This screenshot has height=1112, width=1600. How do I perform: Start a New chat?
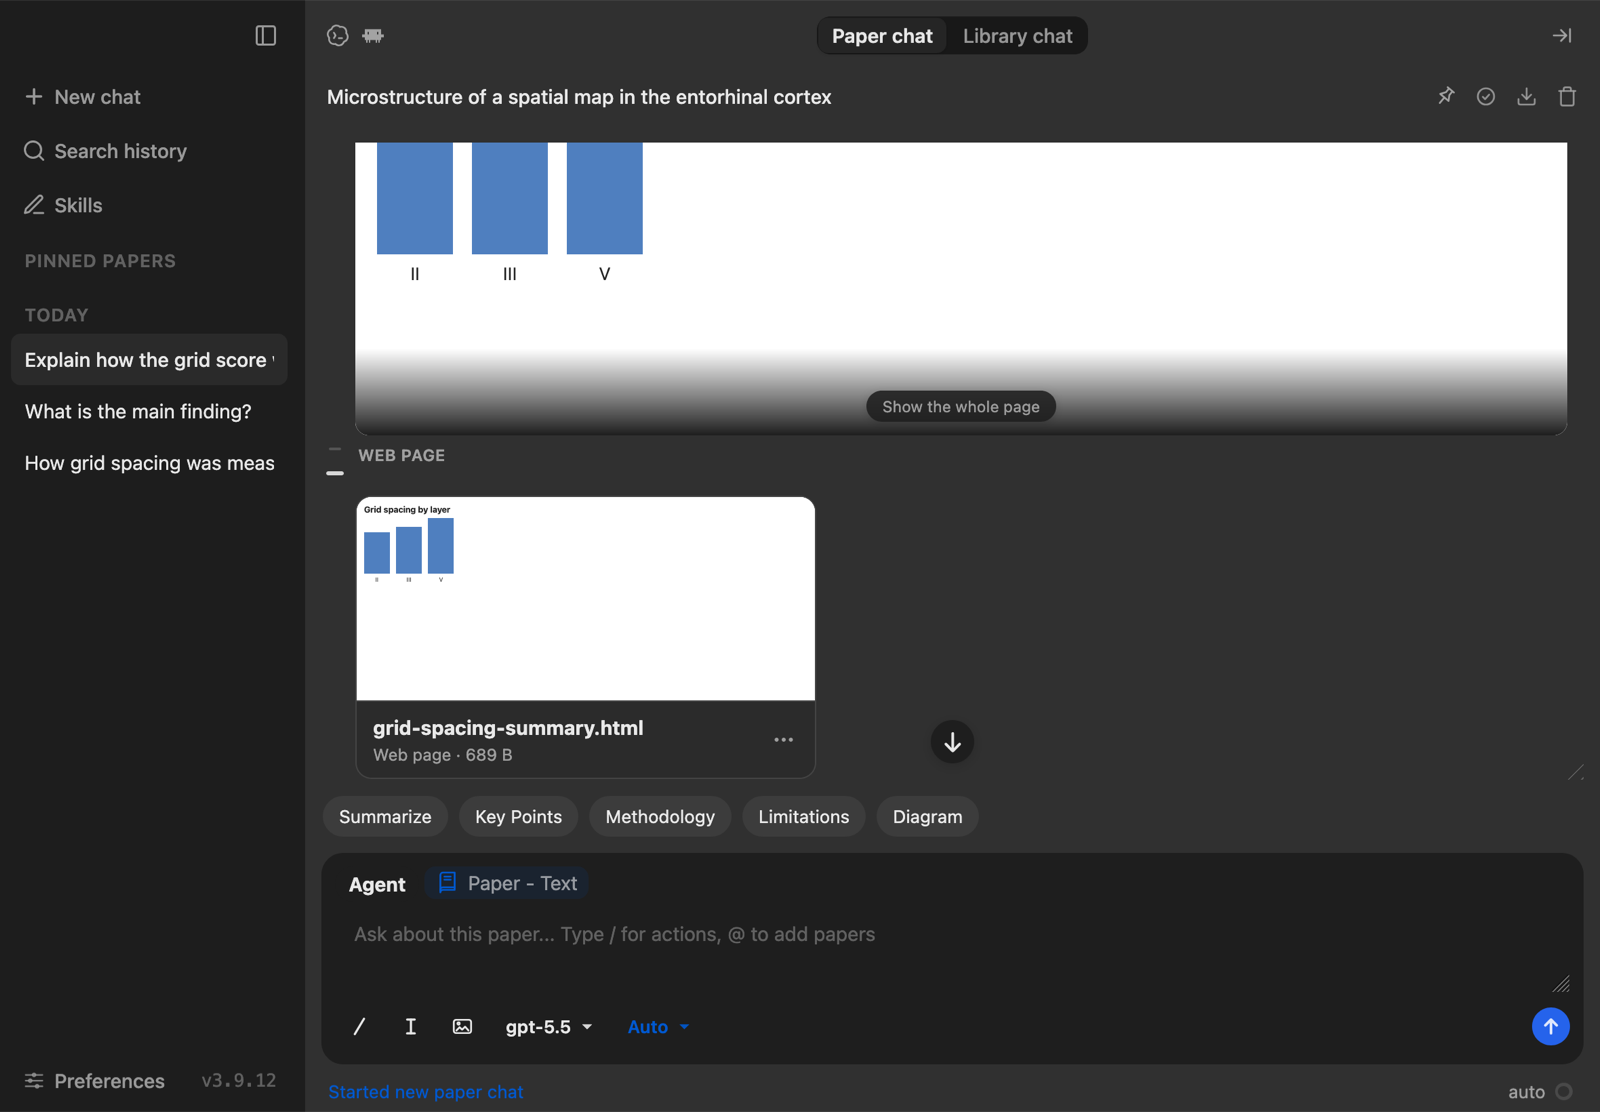(x=83, y=97)
